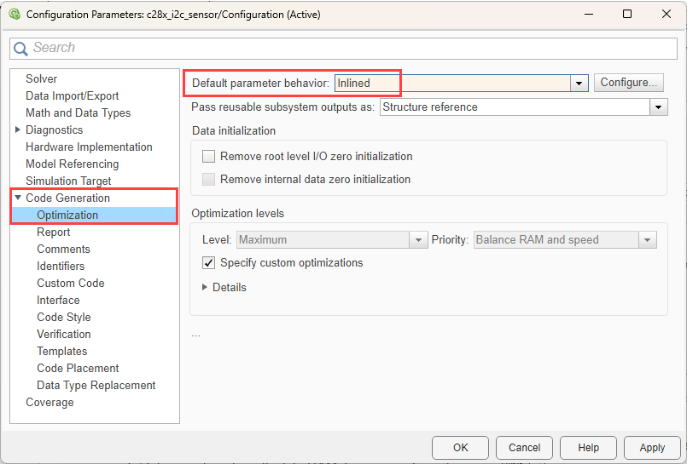The height and width of the screenshot is (465, 688).
Task: Go to Data Type Replacement pane
Action: point(96,385)
